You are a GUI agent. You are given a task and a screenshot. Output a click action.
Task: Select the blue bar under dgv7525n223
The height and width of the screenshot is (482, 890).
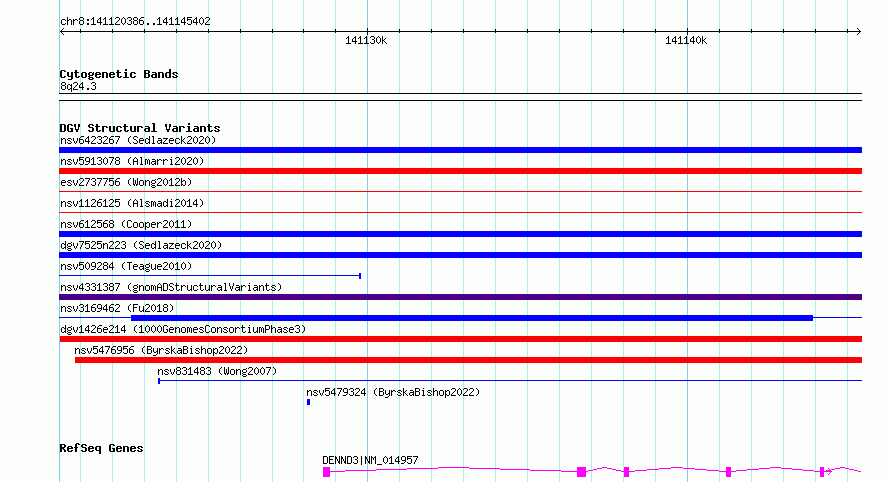pyautogui.click(x=460, y=255)
